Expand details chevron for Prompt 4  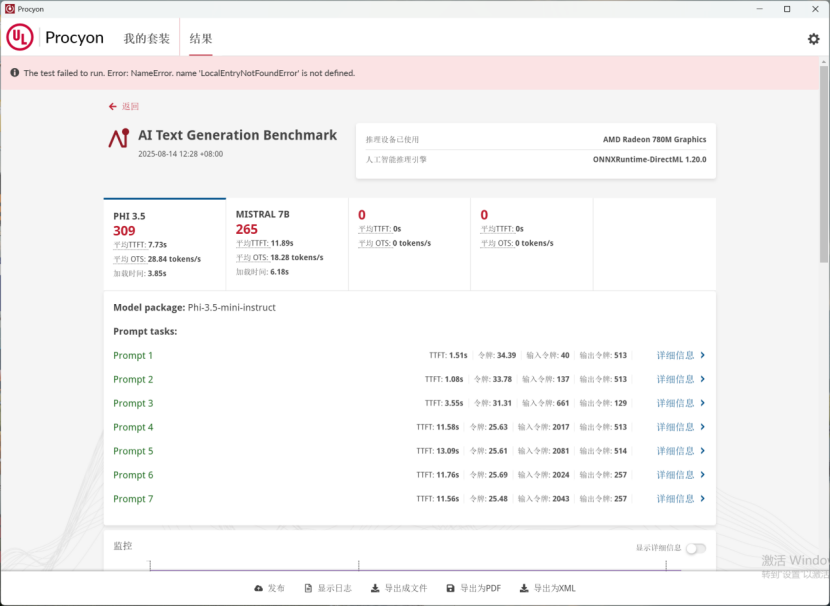(x=703, y=427)
